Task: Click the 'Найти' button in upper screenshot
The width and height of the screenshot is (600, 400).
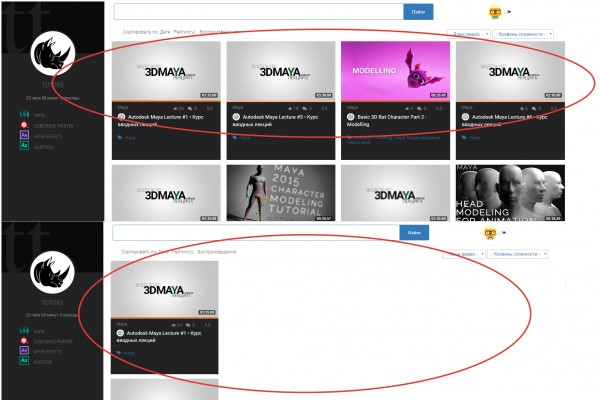Action: click(x=418, y=12)
